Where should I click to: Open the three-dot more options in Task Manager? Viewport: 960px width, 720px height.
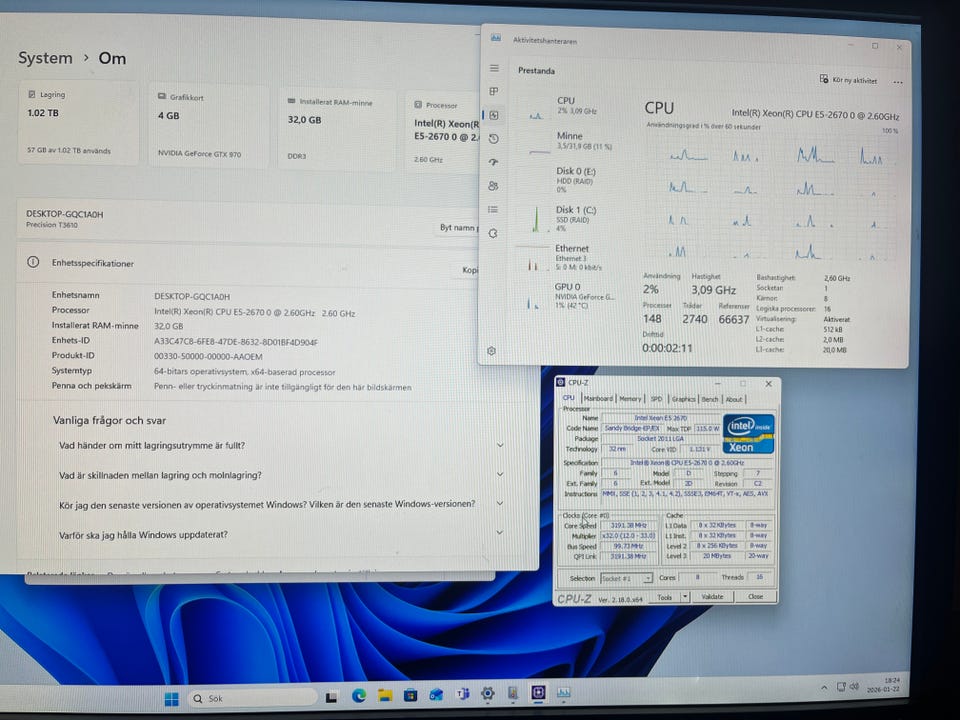click(x=897, y=82)
